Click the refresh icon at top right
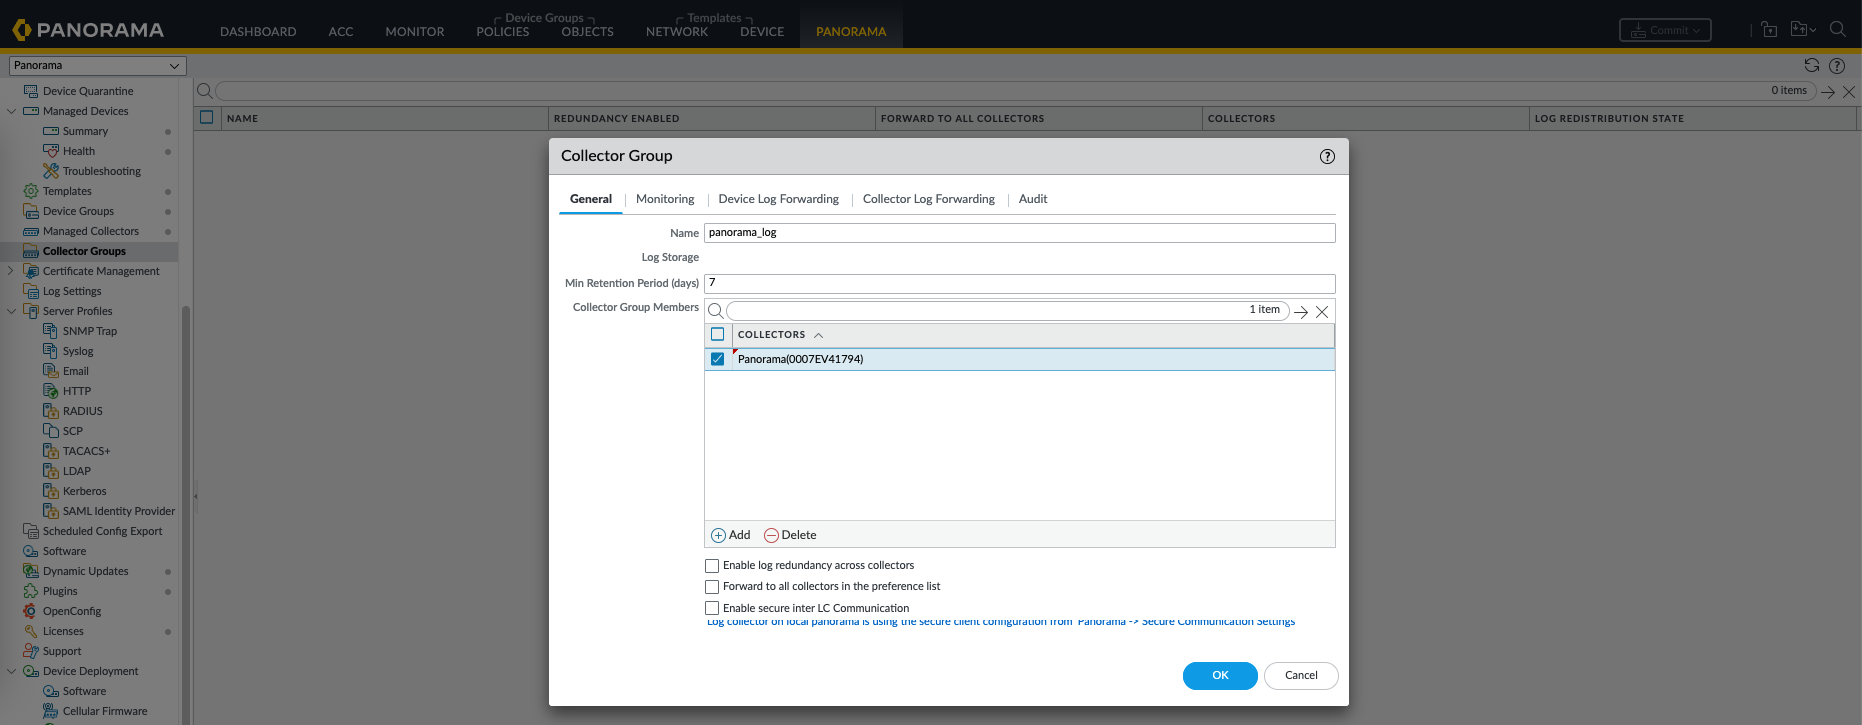Screen dimensions: 1862x725 click(x=1811, y=65)
